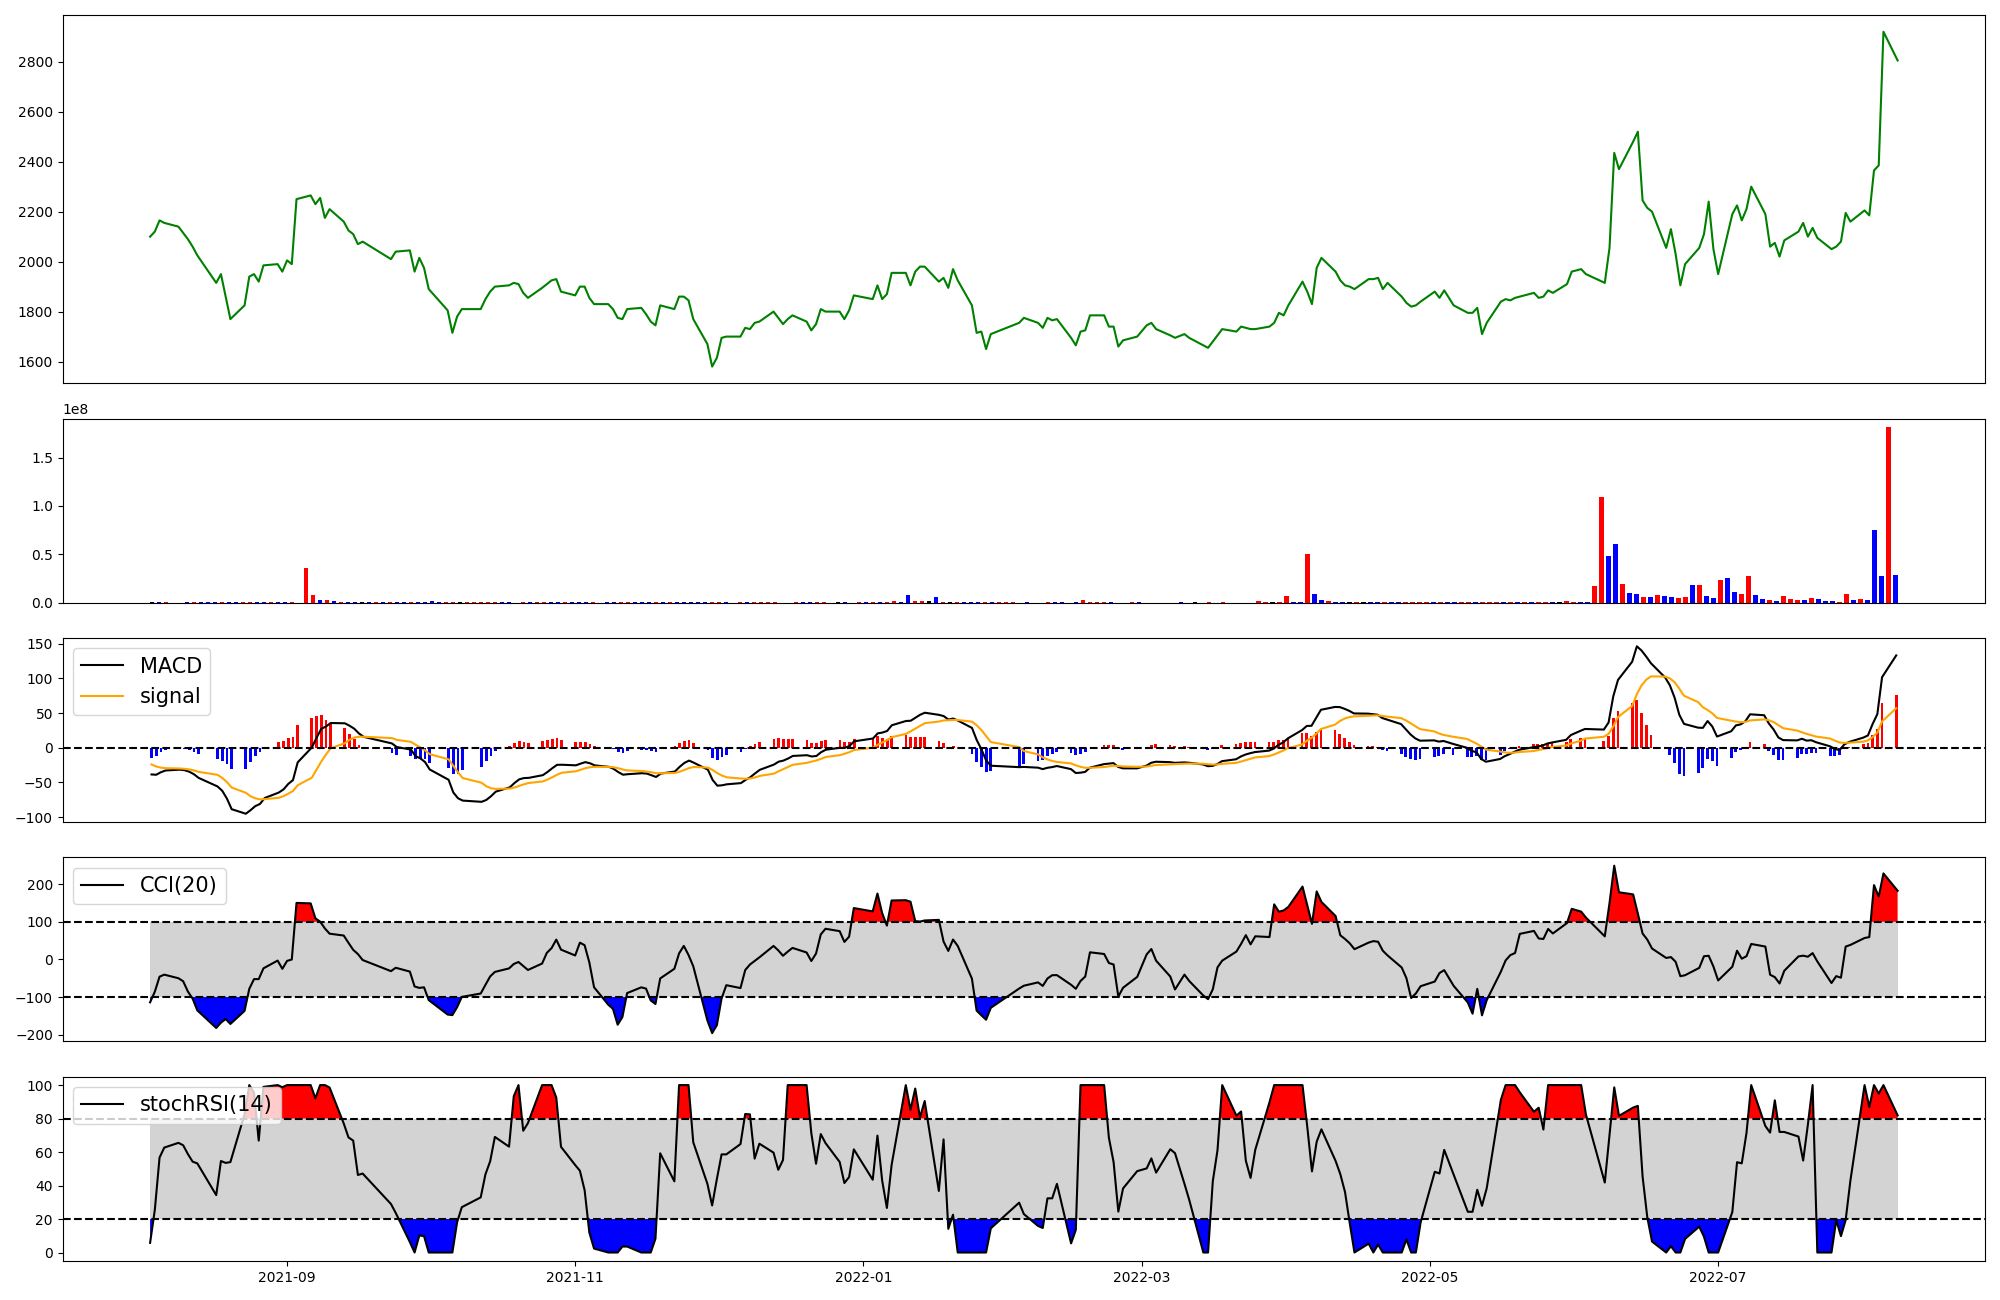Click the 150 tick on MACD axis
2000x1300 pixels.
[40, 644]
